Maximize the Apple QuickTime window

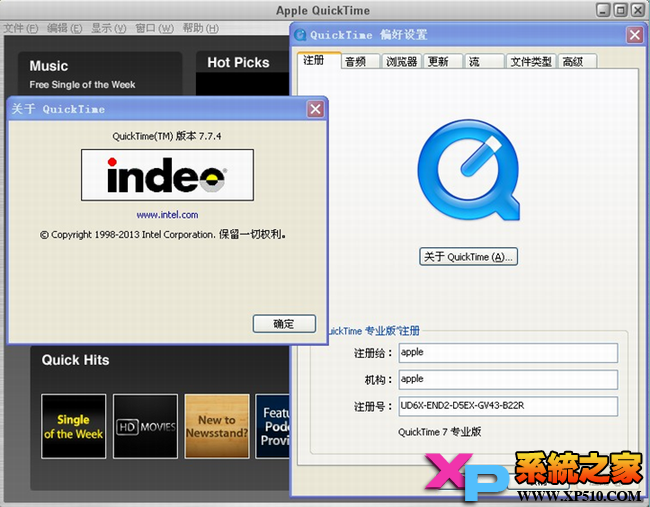tap(621, 10)
